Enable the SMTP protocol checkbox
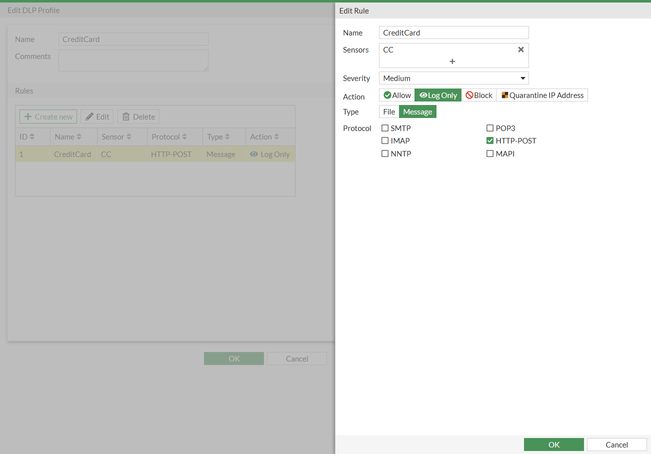 click(x=385, y=128)
